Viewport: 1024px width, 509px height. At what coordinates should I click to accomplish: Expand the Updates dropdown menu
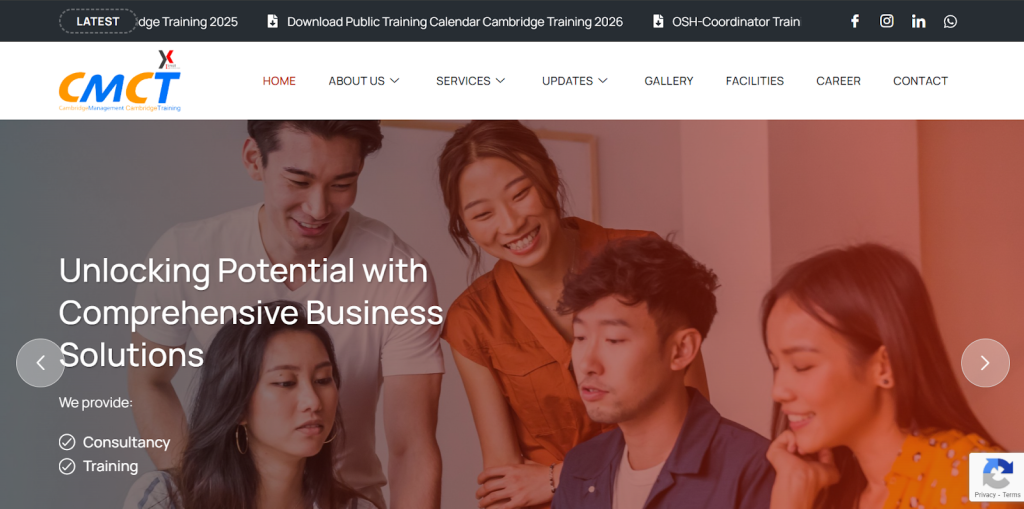click(x=575, y=81)
